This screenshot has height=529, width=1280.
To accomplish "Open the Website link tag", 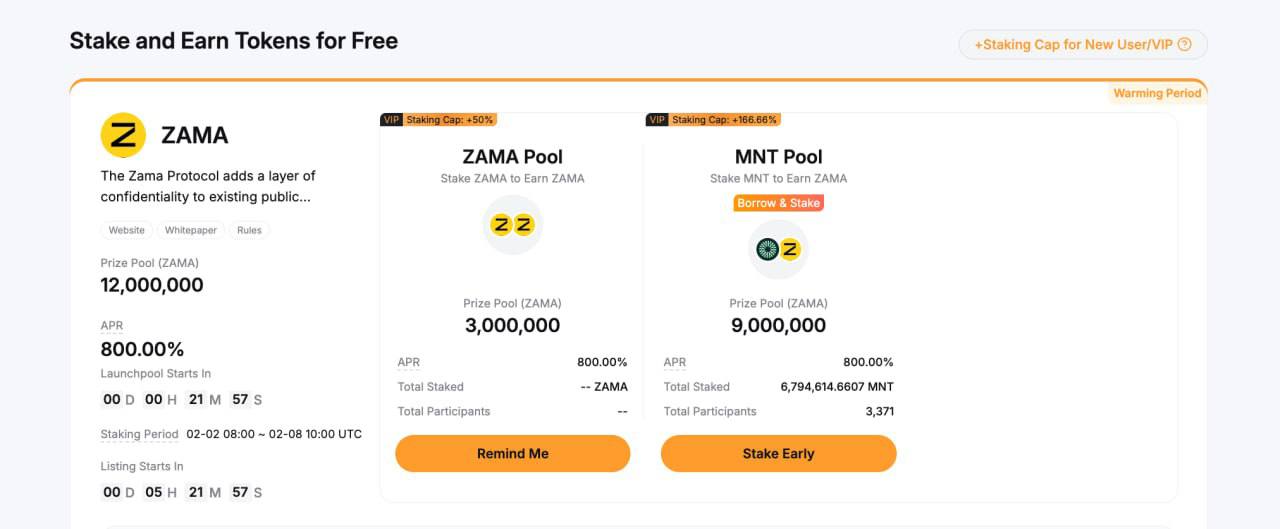I will pos(127,230).
